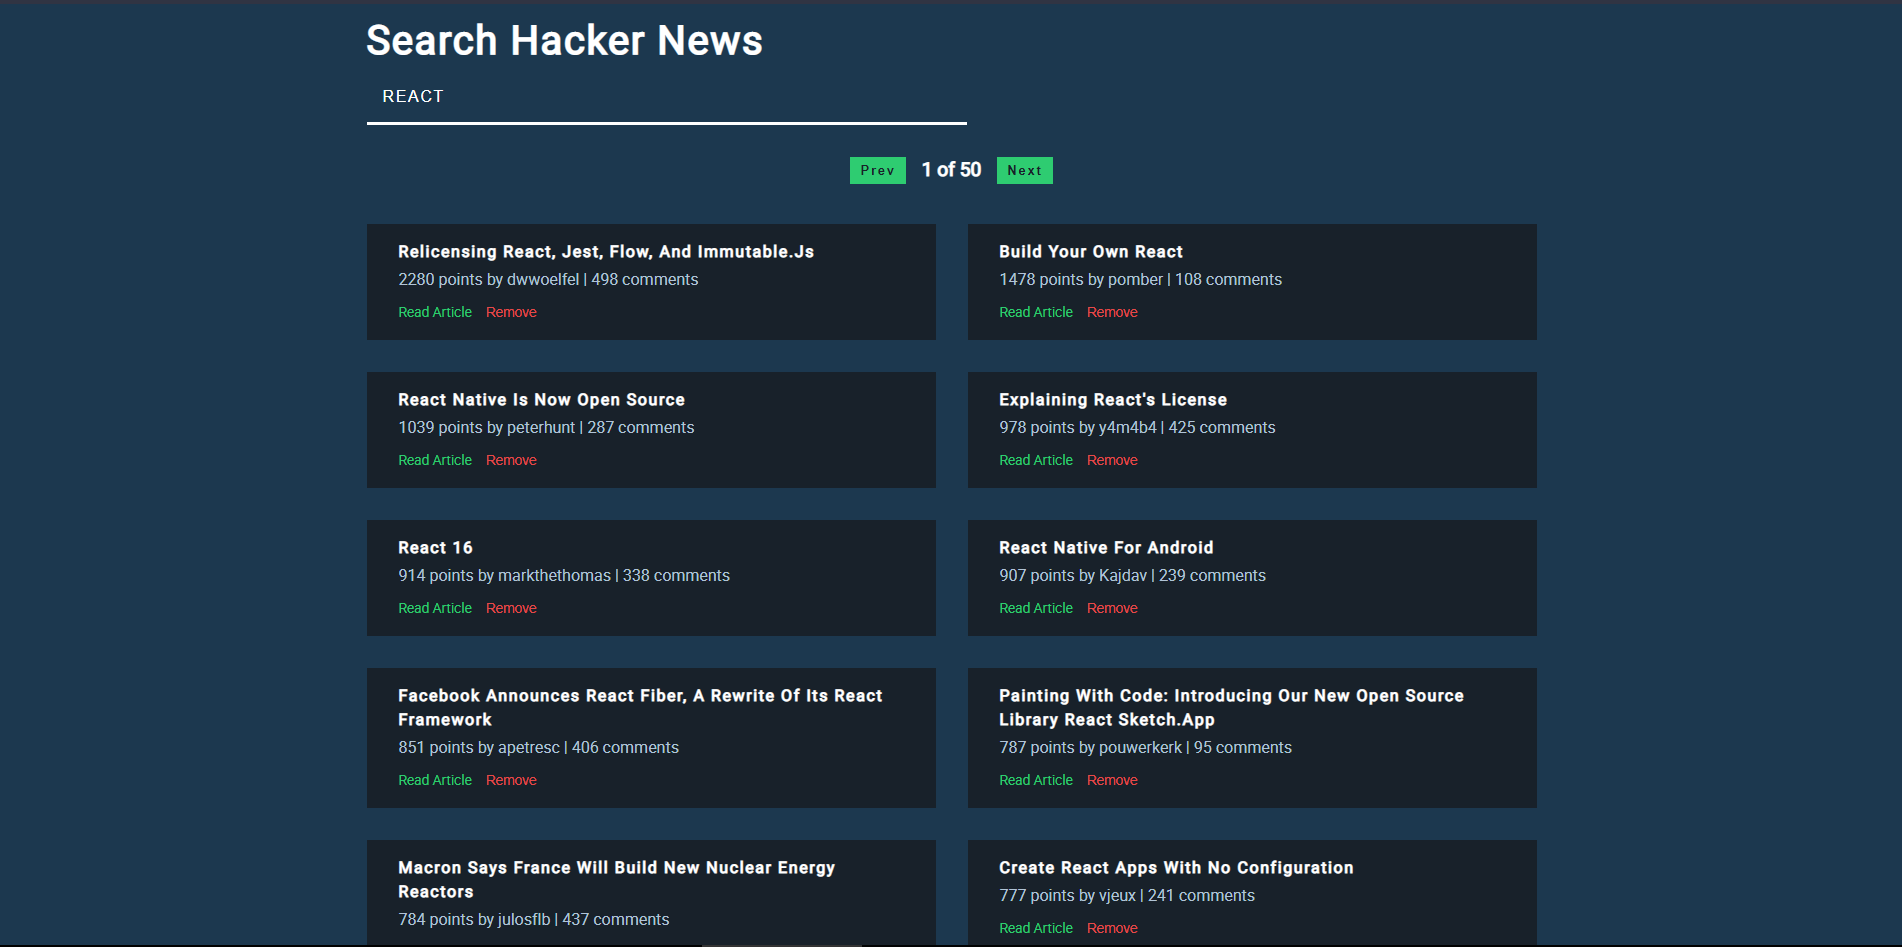Image resolution: width=1902 pixels, height=947 pixels.
Task: Remove Create React Apps With No Configuration
Action: 1112,928
